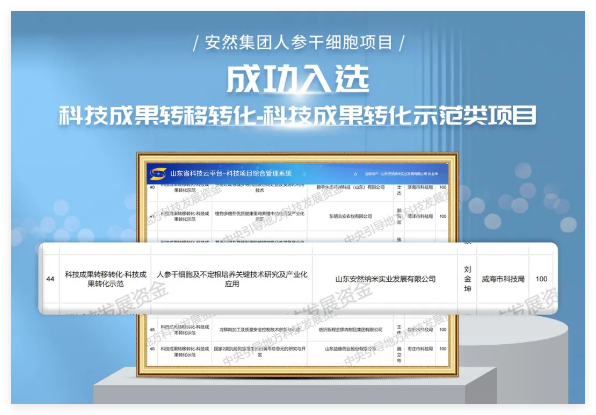This screenshot has width=596, height=415.
Task: Click the header title 山东省科技云平台-科技项目综合管理系统
Action: click(x=231, y=173)
